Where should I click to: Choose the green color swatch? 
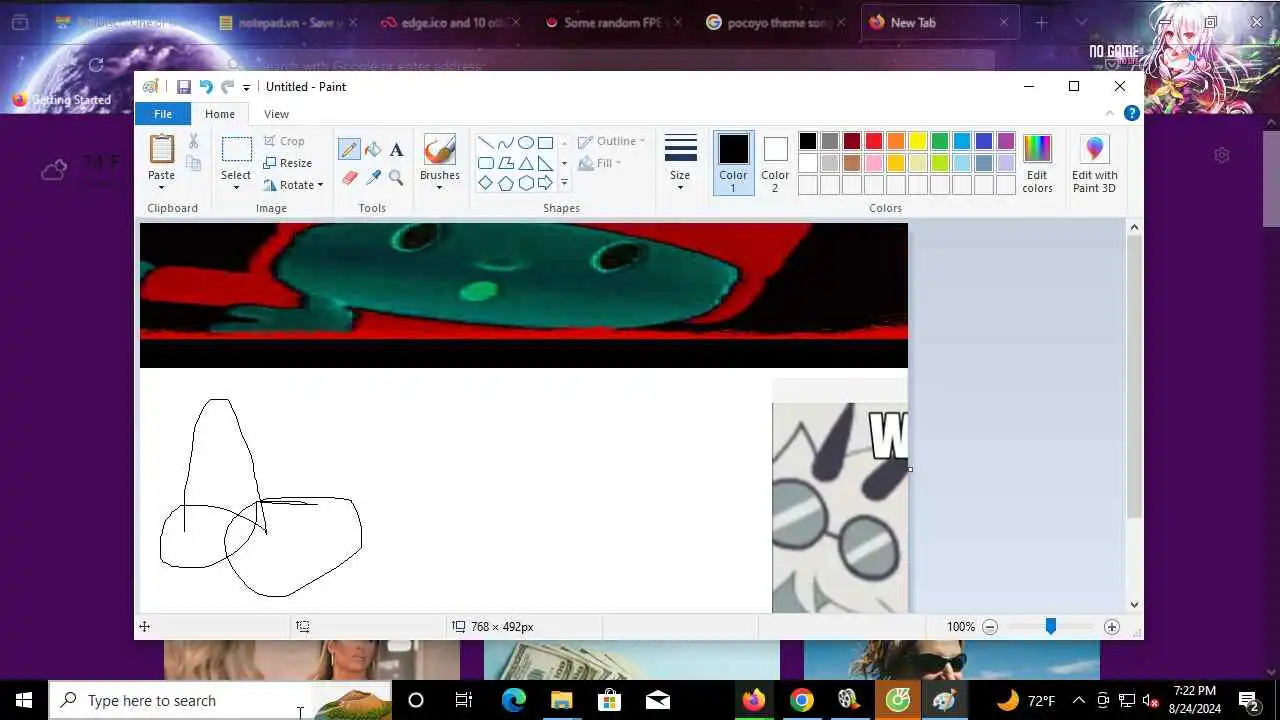click(940, 141)
